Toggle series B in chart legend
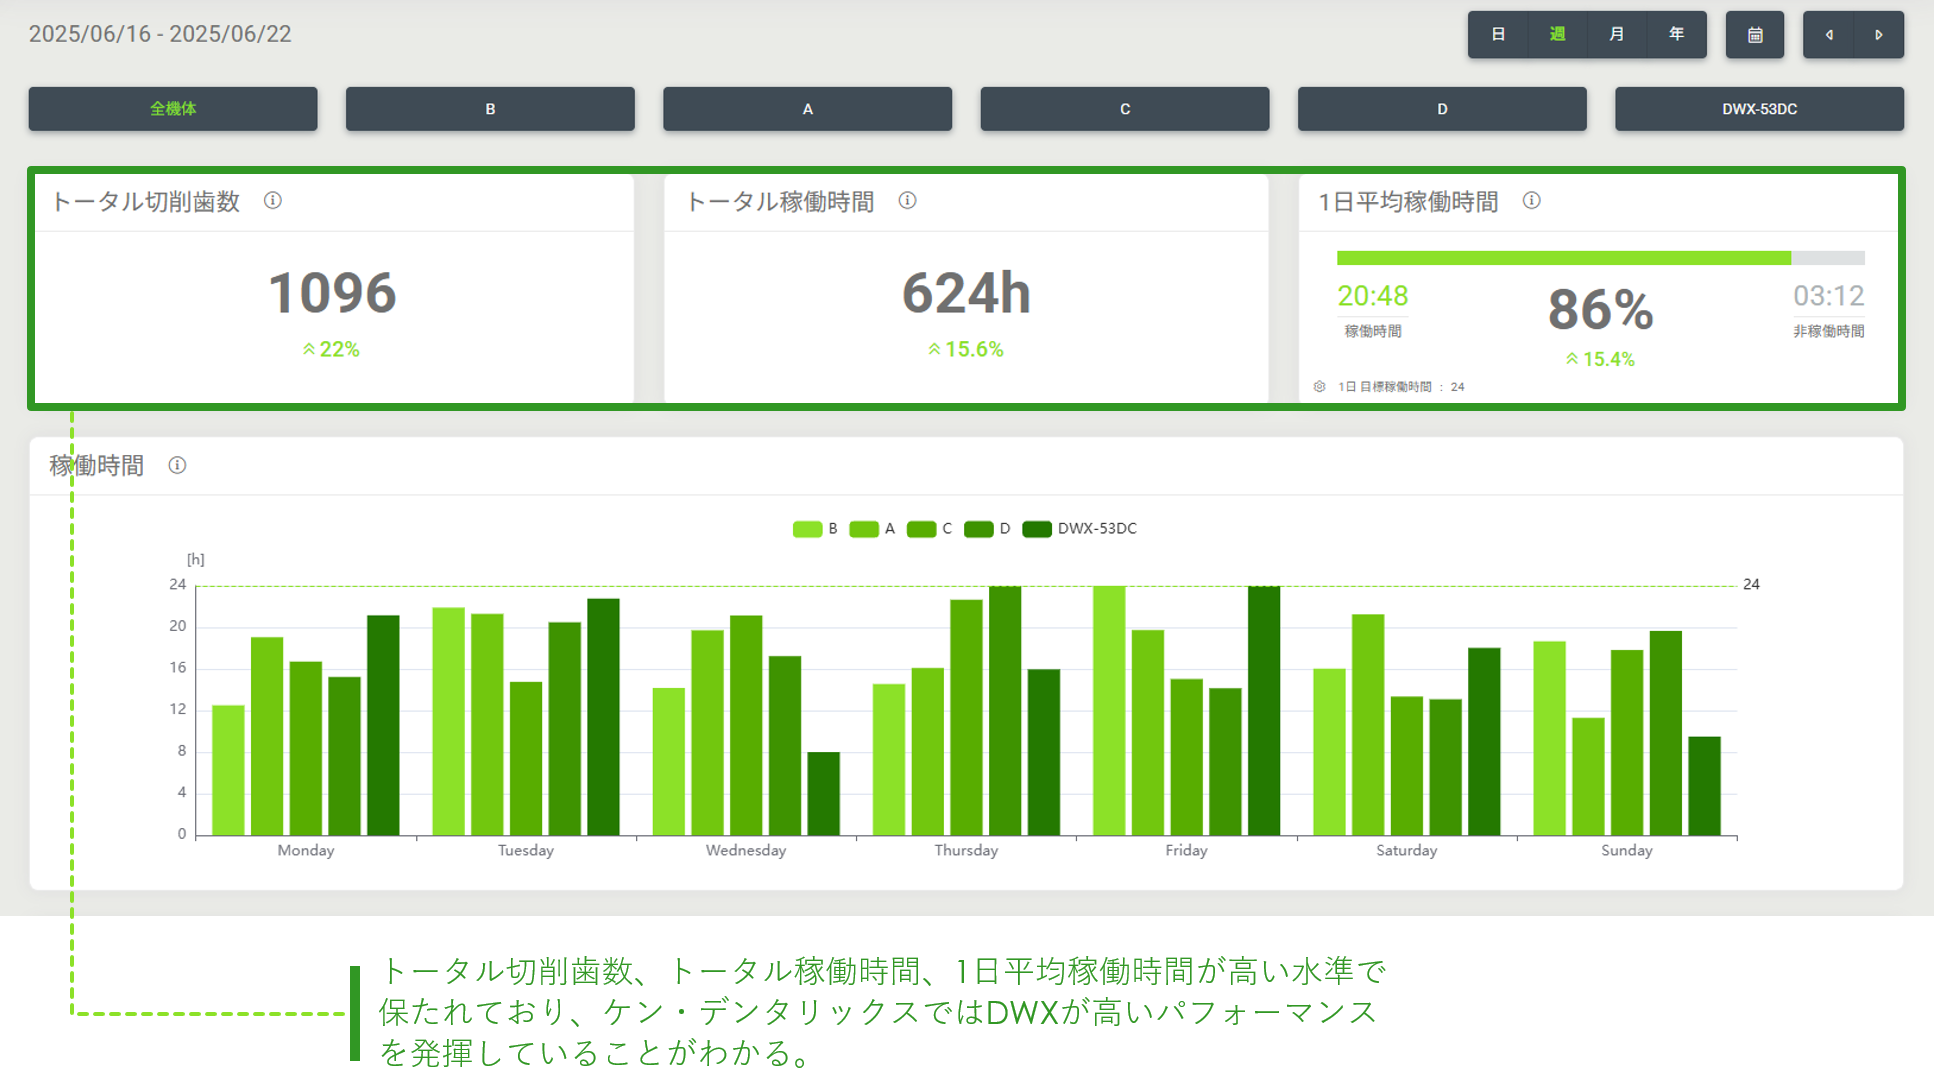The image size is (1935, 1078). [808, 529]
